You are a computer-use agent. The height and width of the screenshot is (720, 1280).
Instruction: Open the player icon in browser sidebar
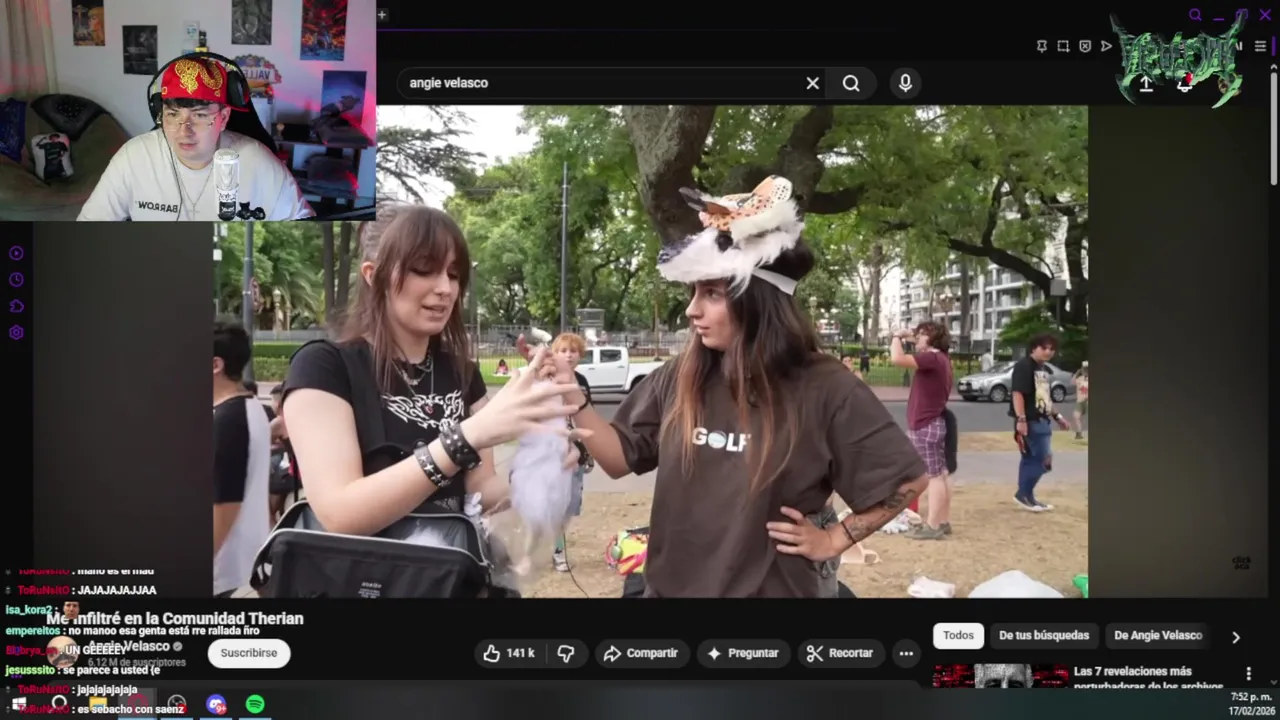pyautogui.click(x=16, y=253)
